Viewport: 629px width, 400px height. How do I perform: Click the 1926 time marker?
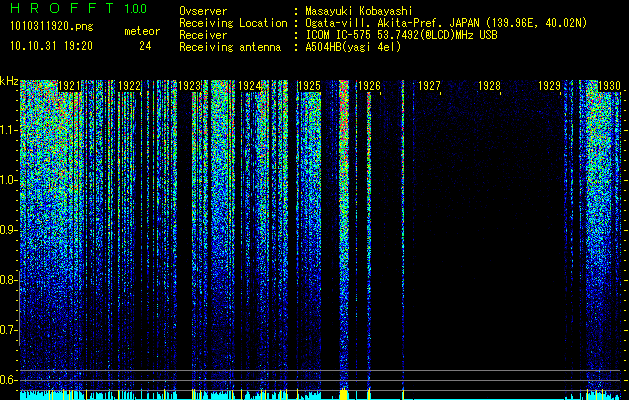(369, 86)
